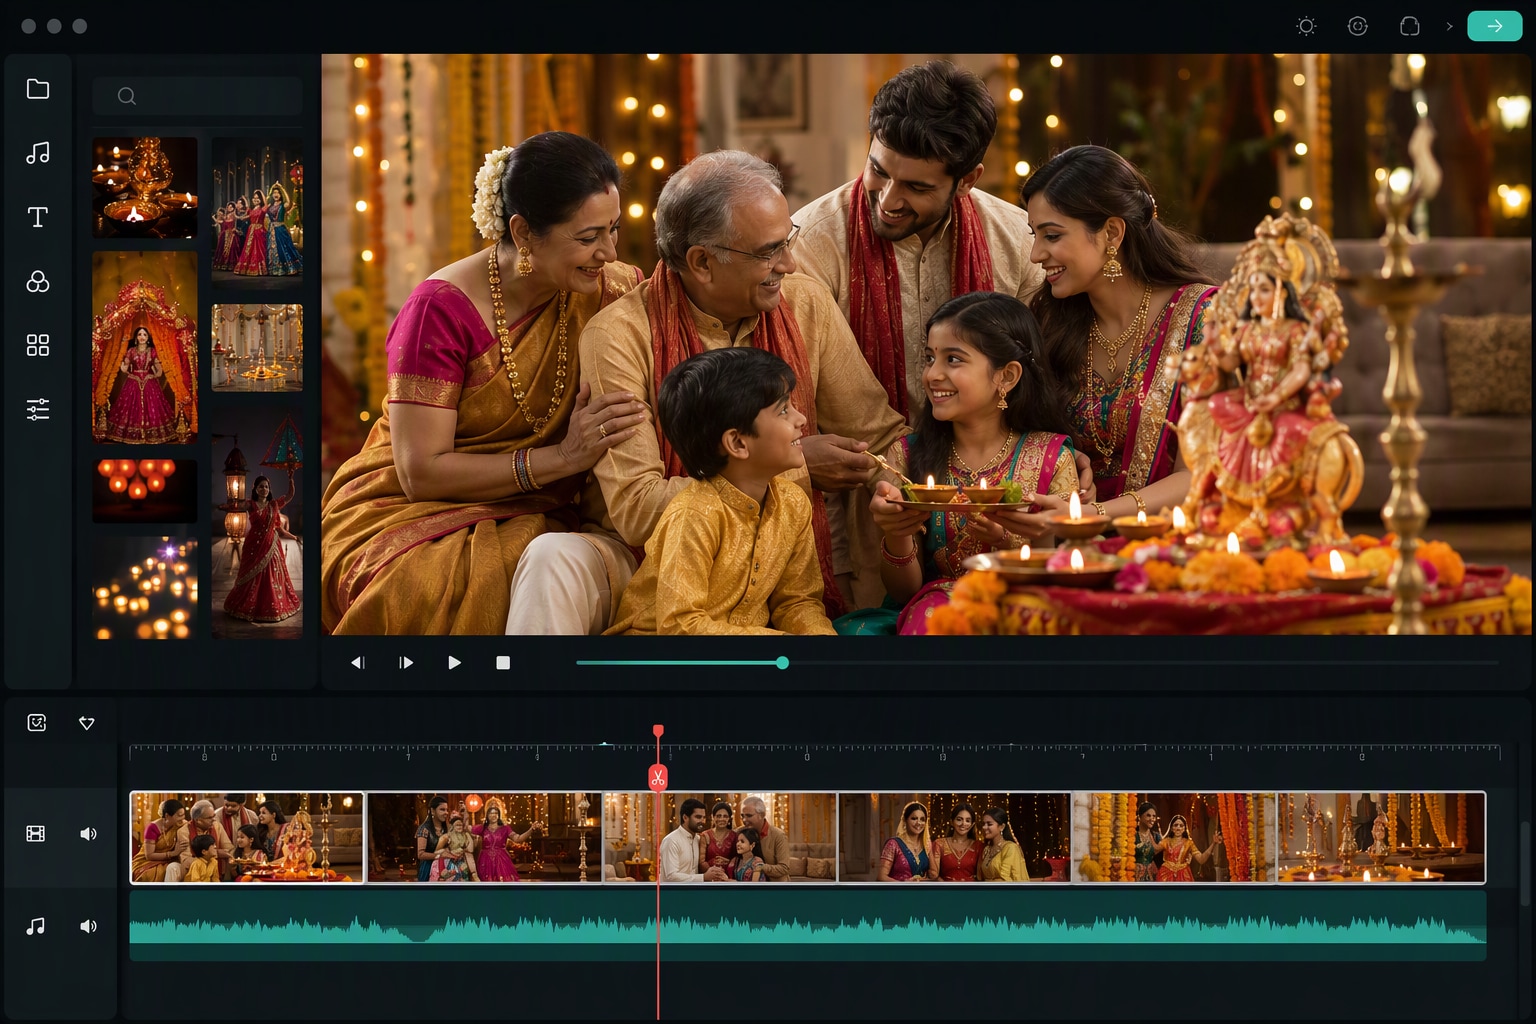Open the music library in the sidebar
The image size is (1536, 1024).
38,153
